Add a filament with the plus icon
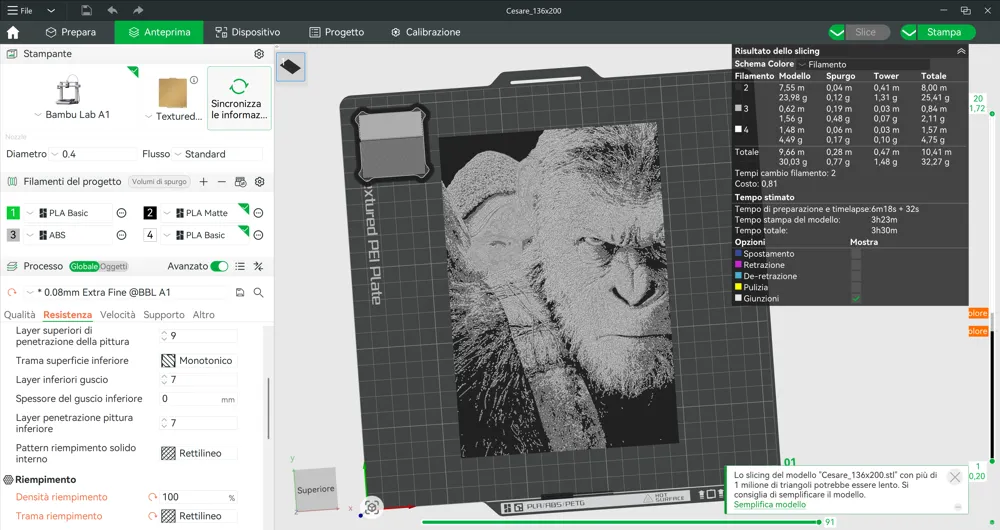 203,182
